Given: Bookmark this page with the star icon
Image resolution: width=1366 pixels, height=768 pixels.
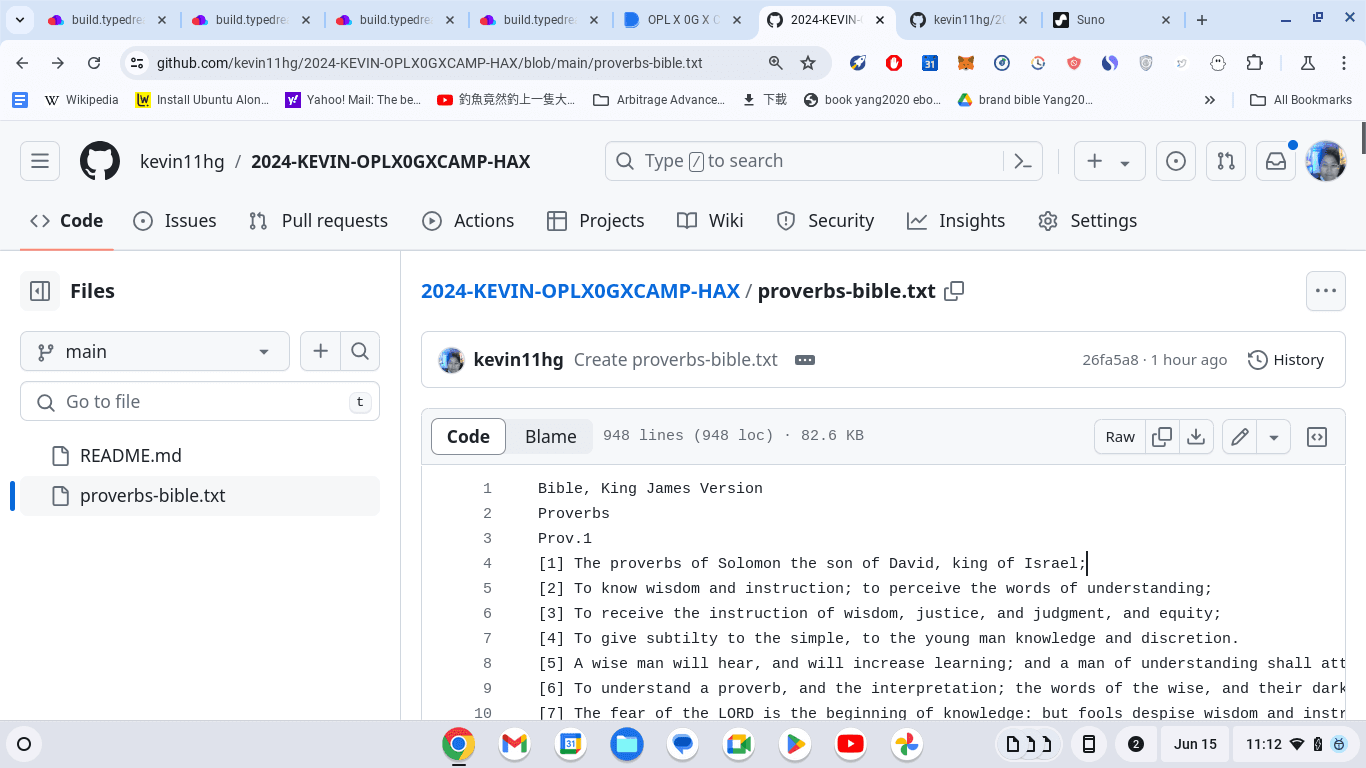Looking at the screenshot, I should [808, 63].
